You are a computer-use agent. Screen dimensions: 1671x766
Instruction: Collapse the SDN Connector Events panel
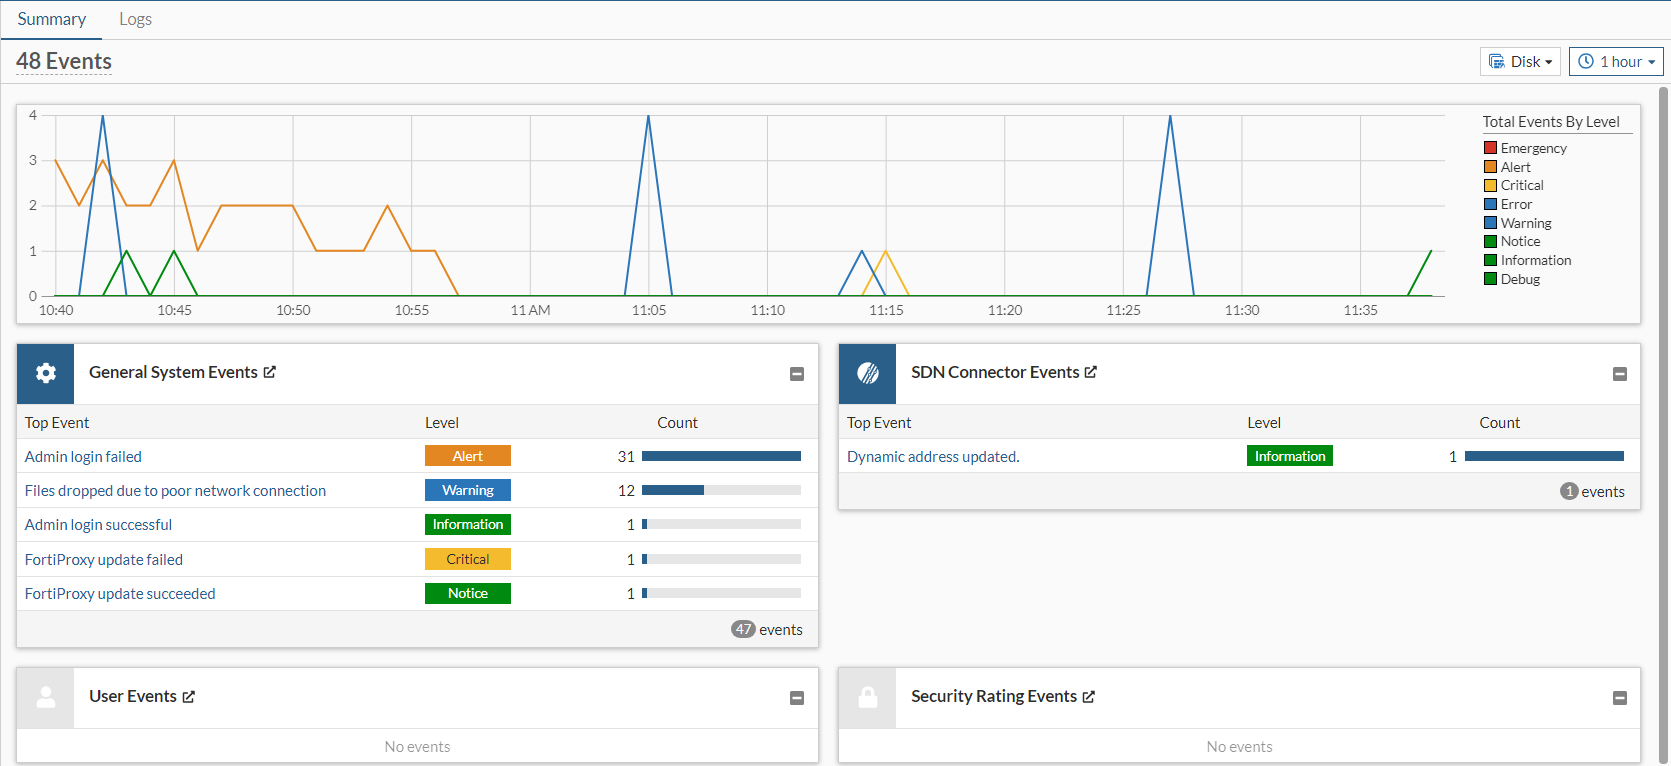[x=1619, y=374]
